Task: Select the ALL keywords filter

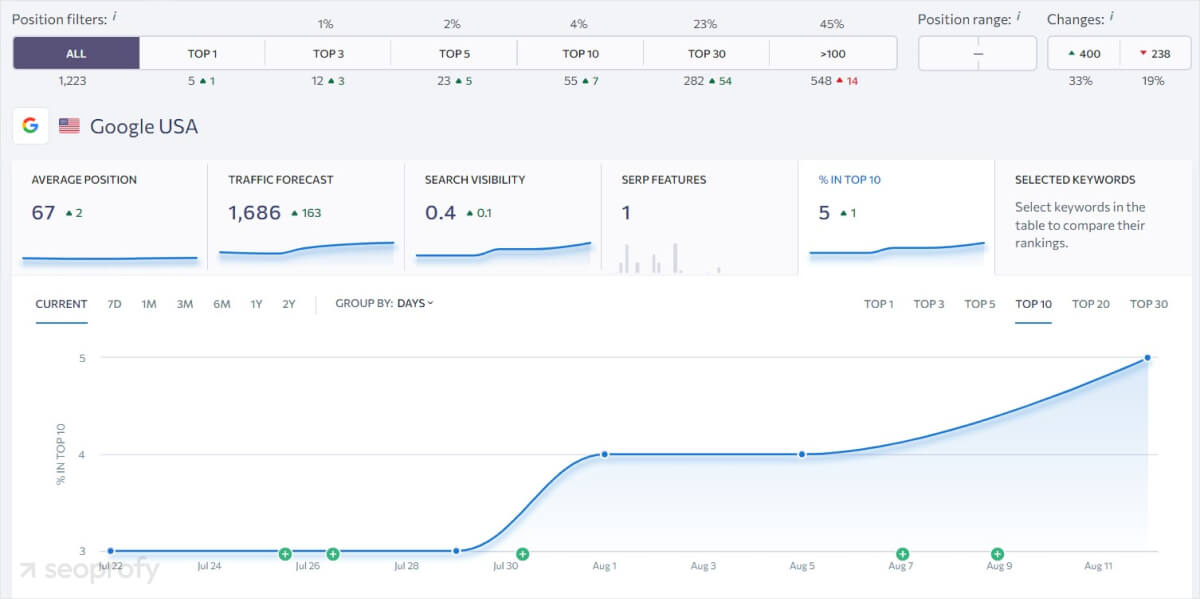Action: click(x=75, y=53)
